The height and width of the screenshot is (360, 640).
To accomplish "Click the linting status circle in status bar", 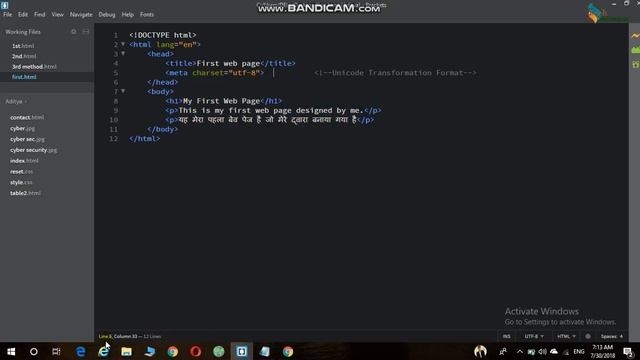I will (588, 336).
